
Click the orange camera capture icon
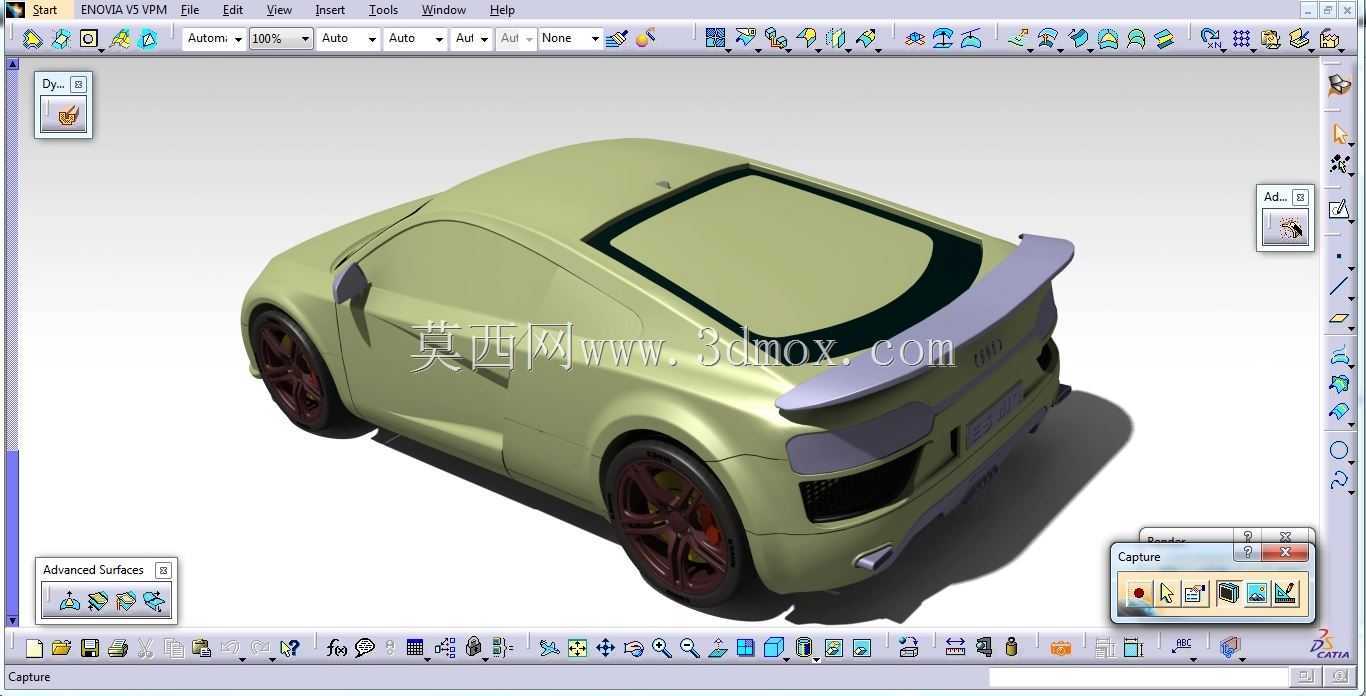(1061, 648)
